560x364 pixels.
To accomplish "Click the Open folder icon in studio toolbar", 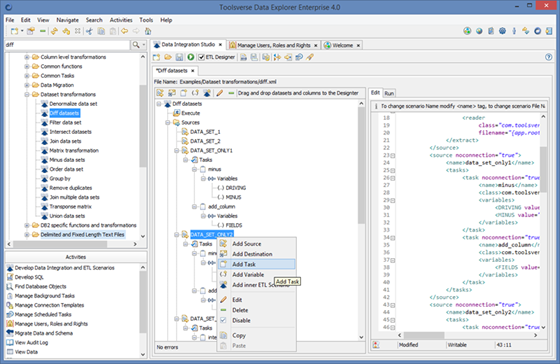I will 168,57.
